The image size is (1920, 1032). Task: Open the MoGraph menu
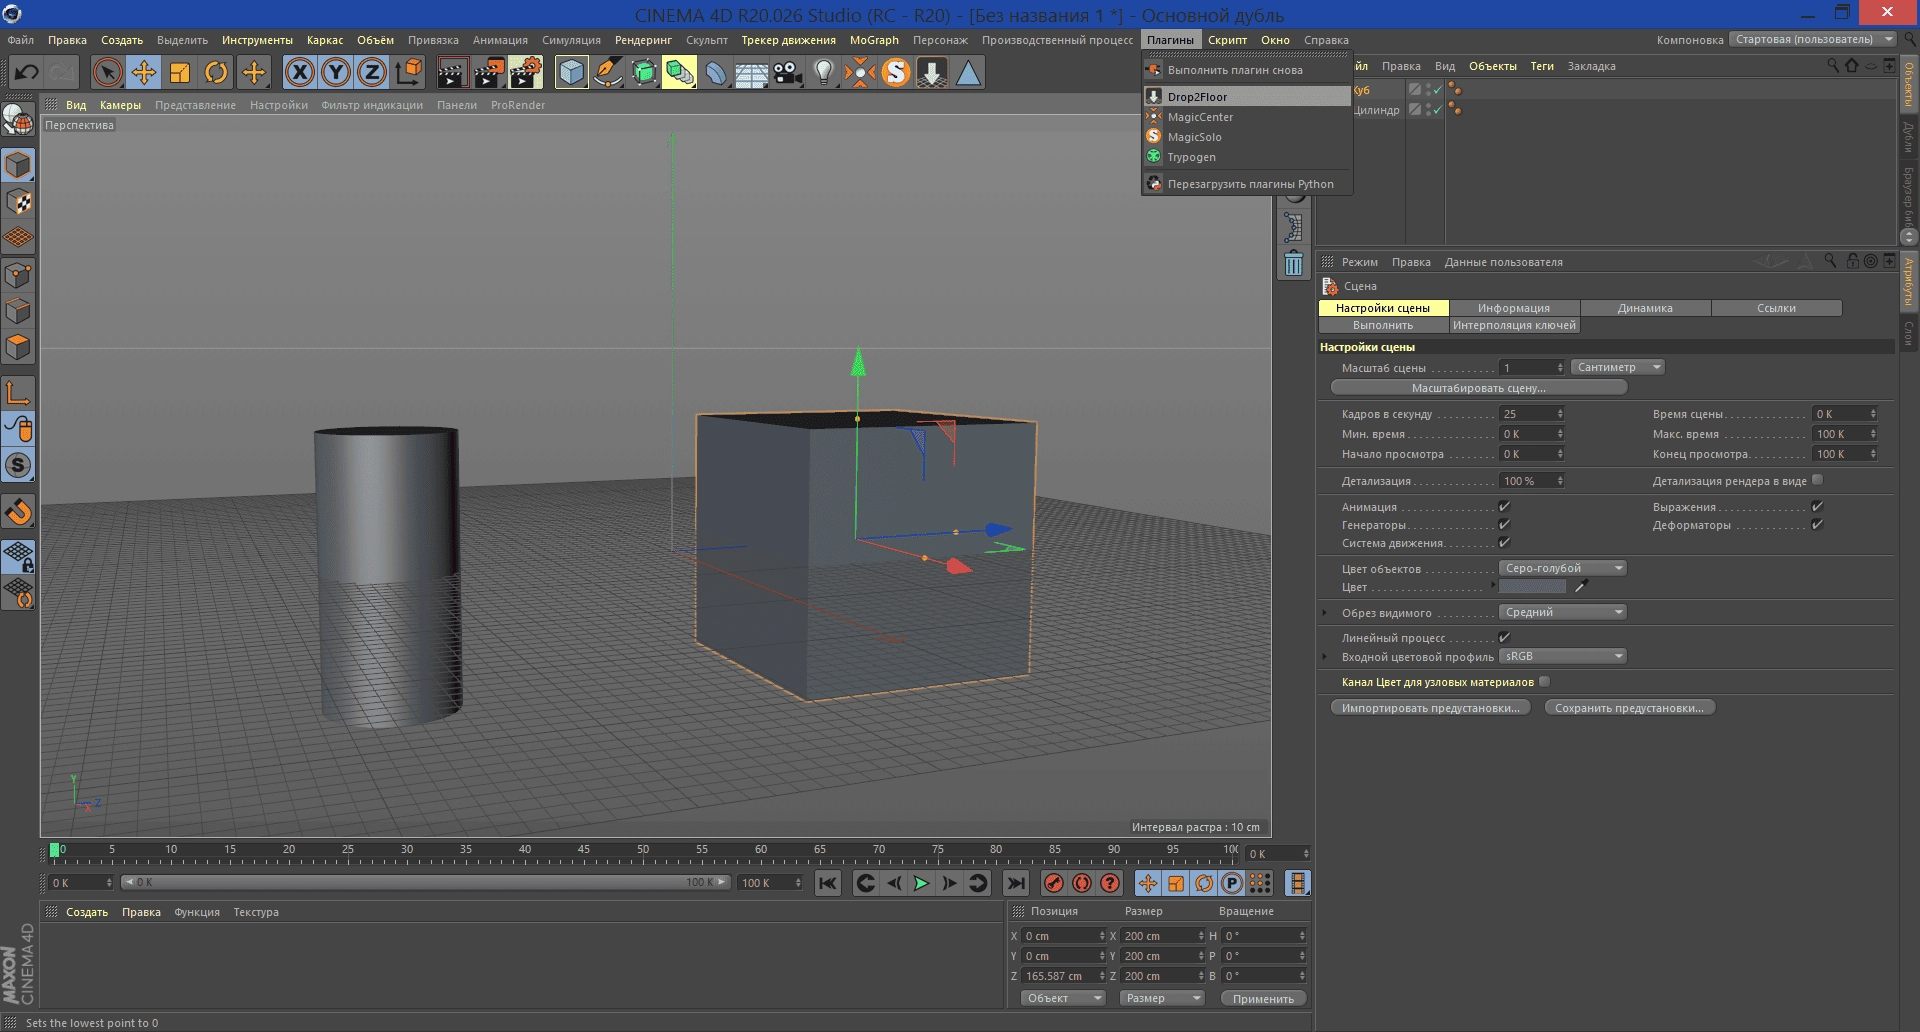click(874, 40)
